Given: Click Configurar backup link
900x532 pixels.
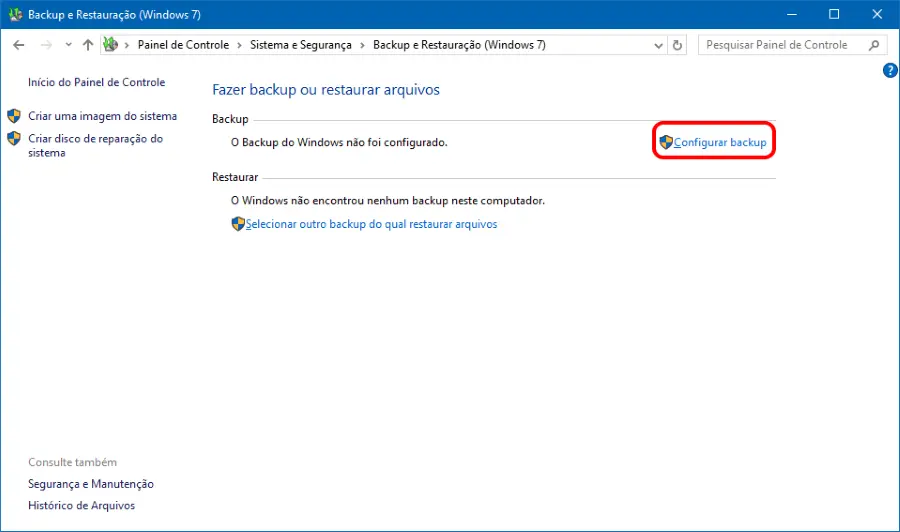Looking at the screenshot, I should coord(720,142).
